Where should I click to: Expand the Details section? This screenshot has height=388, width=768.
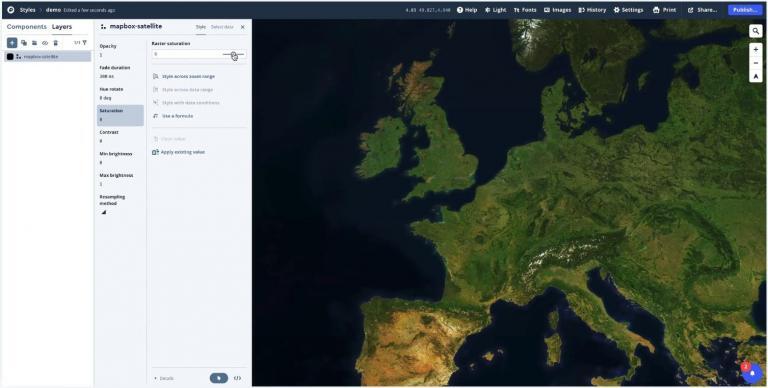[164, 378]
